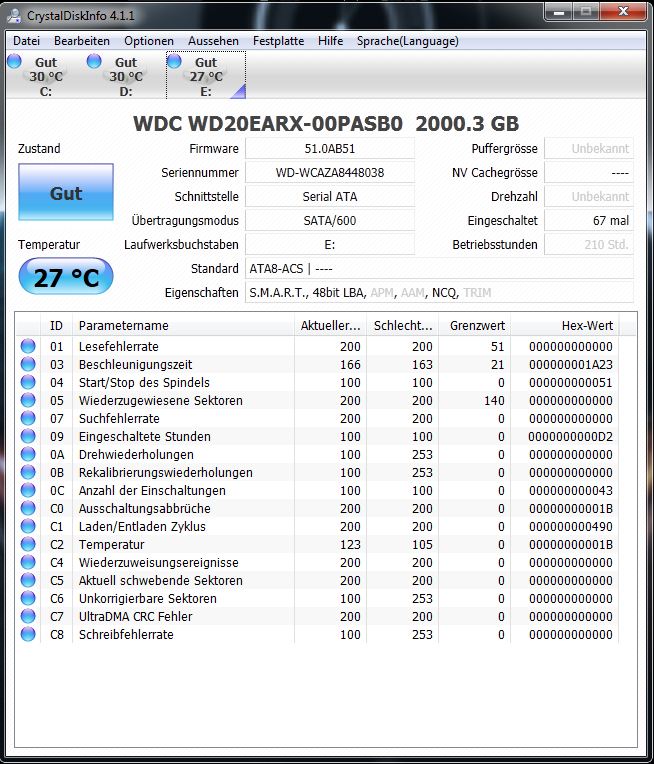The height and width of the screenshot is (764, 654).
Task: Click the Eingeschaltet field 67 mal
Action: [x=589, y=220]
